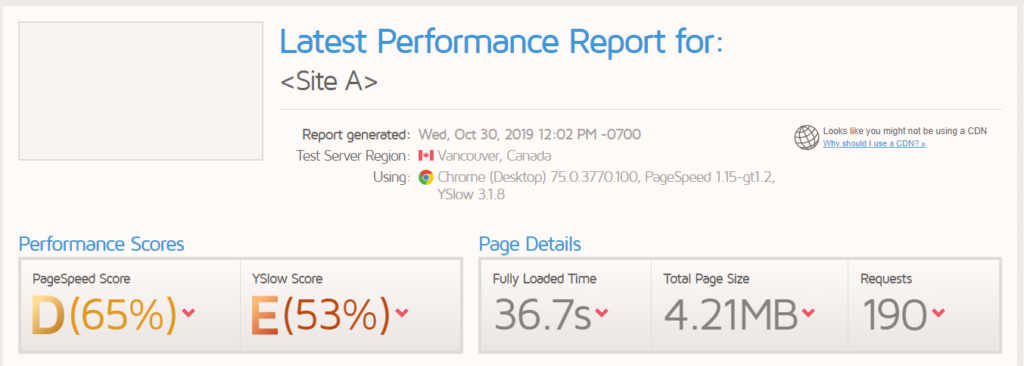Expand the YSlow Score arrow

pyautogui.click(x=402, y=313)
